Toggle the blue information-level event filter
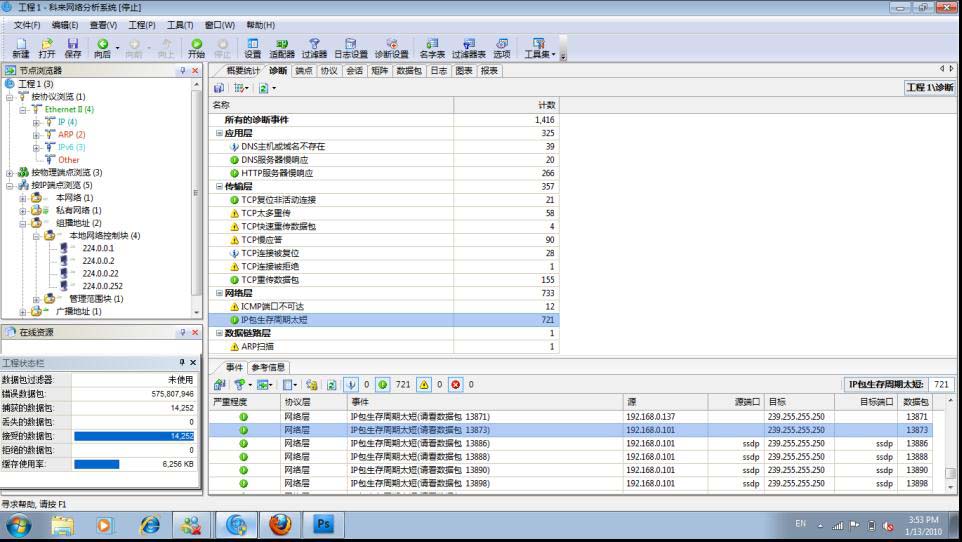This screenshot has height=542, width=962. coord(351,385)
